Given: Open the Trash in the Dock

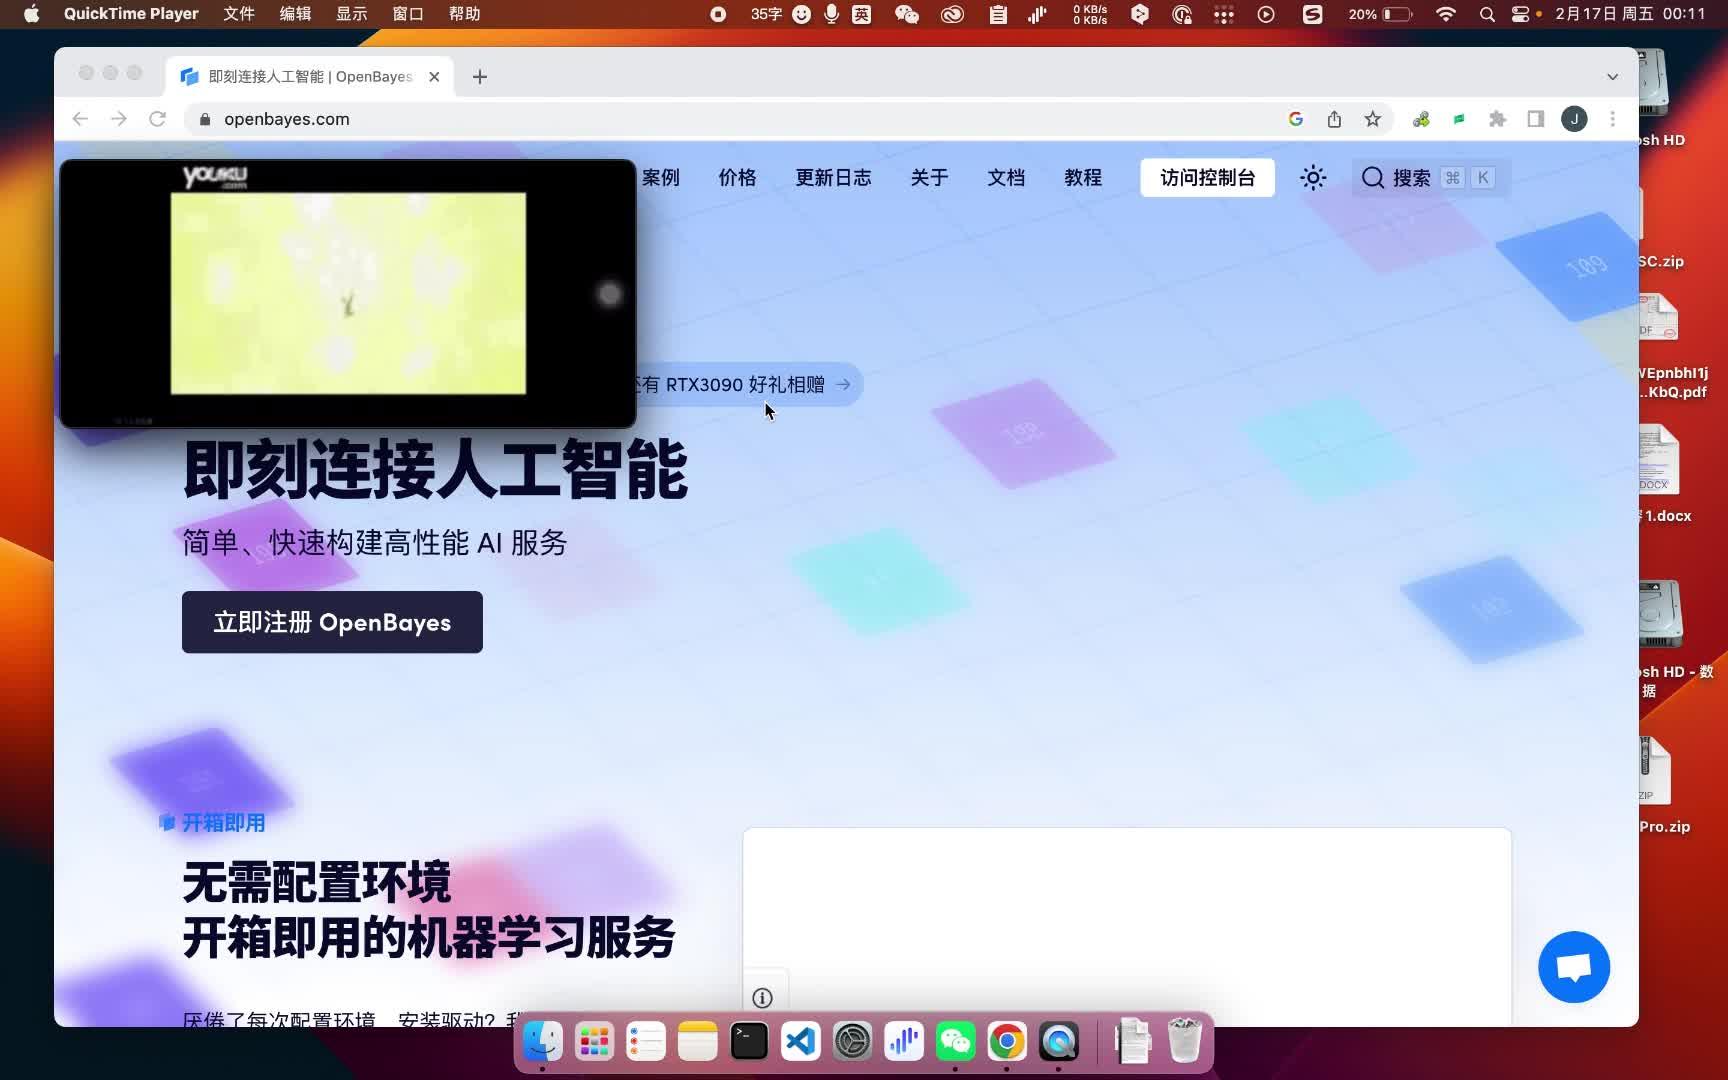Looking at the screenshot, I should pyautogui.click(x=1185, y=1042).
